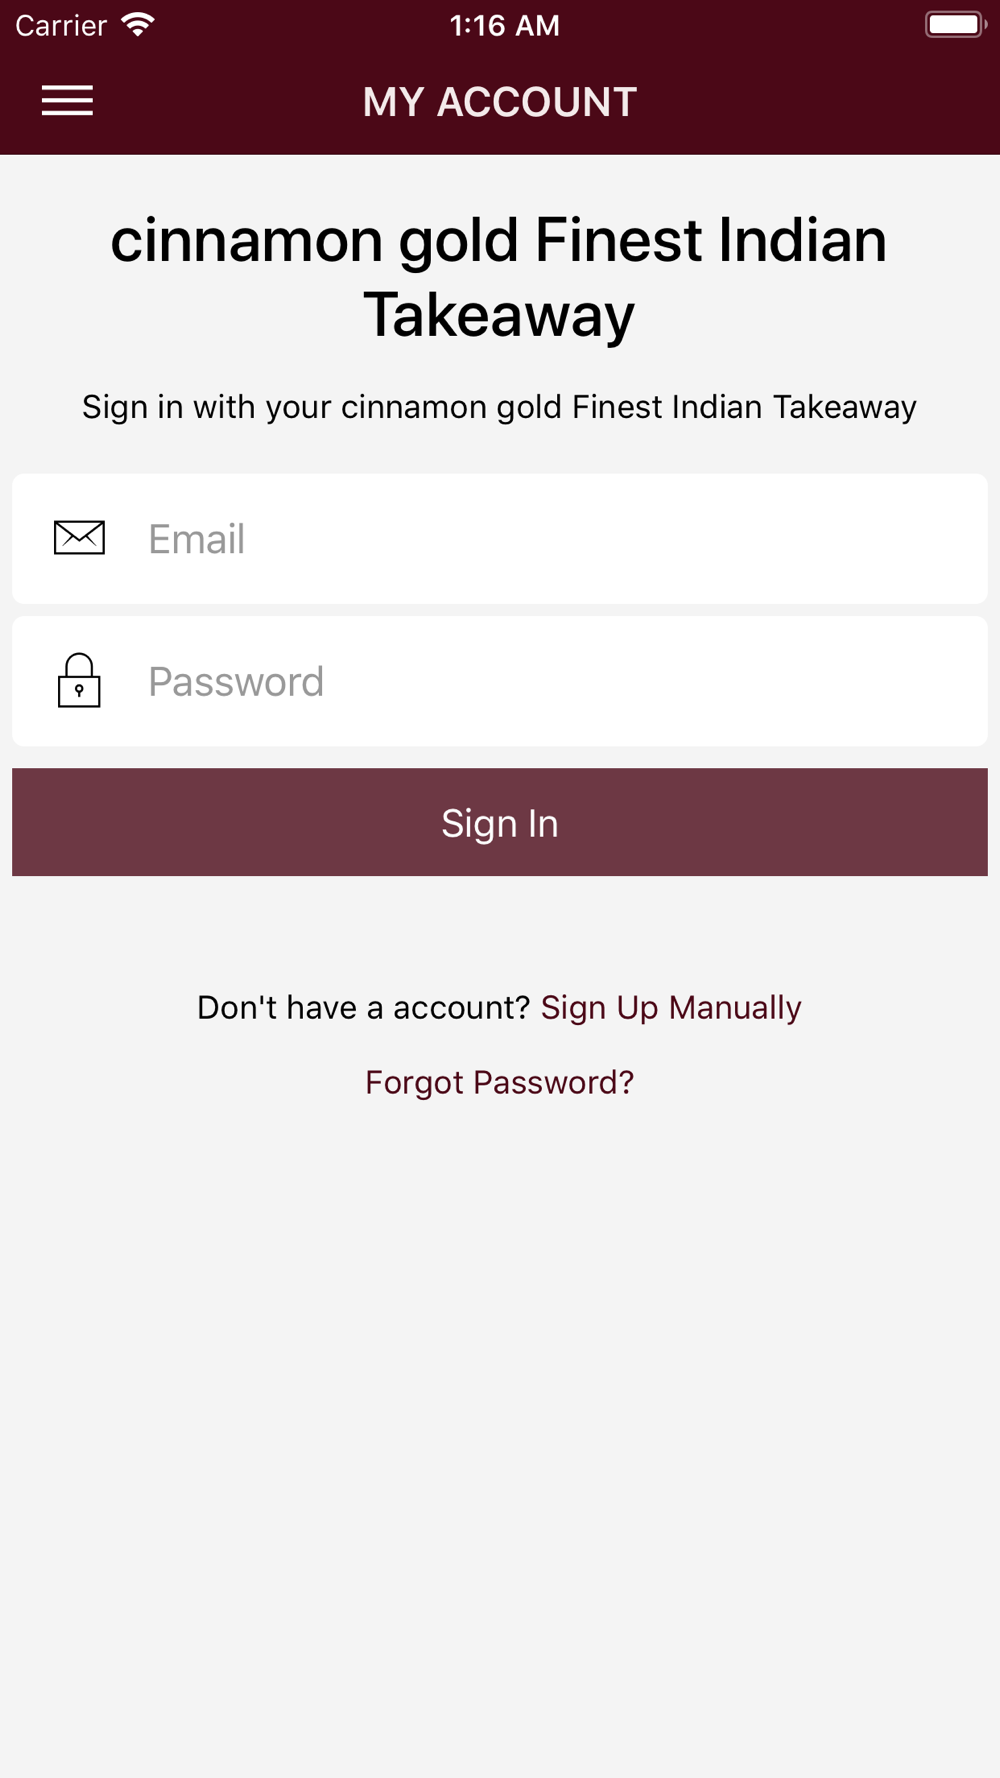Tap the blank gap between Sign In and sign-up text

pyautogui.click(x=500, y=932)
